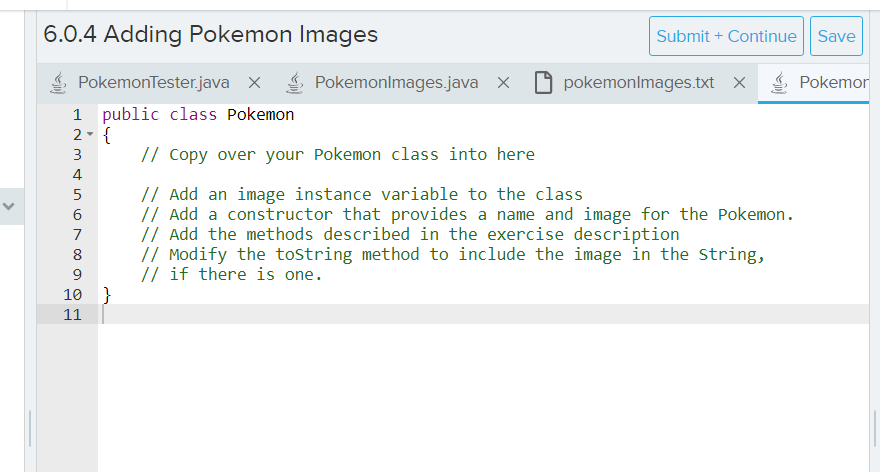Click the left panel resize handle
Image resolution: width=880 pixels, height=472 pixels.
(29, 429)
